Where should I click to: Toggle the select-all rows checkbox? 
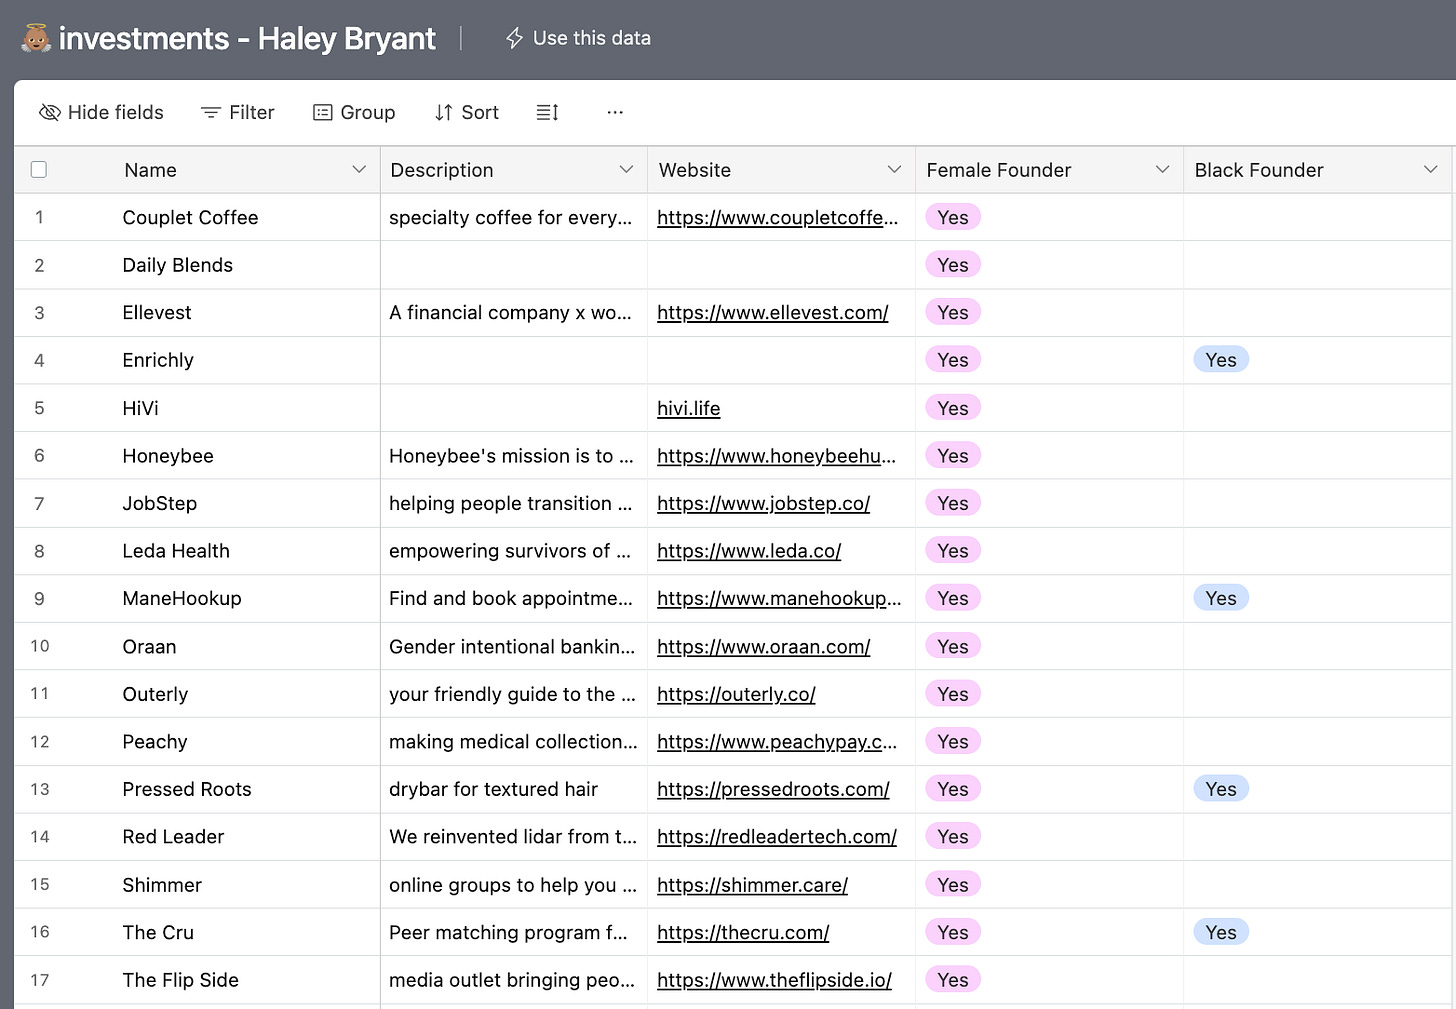pyautogui.click(x=39, y=169)
